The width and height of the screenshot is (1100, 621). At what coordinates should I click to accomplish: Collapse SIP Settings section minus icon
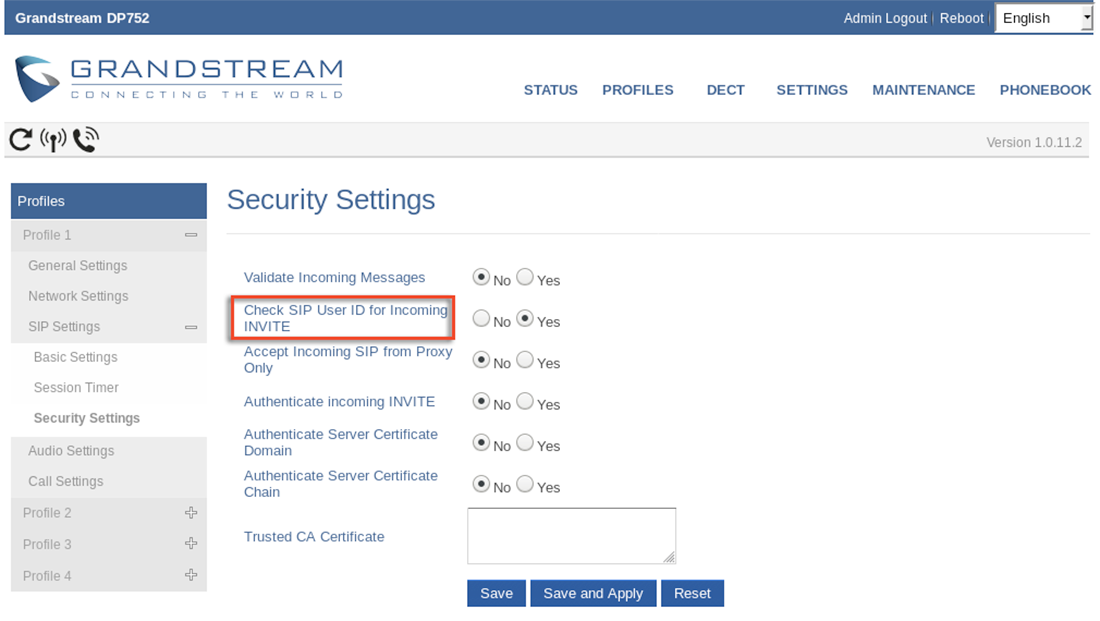[191, 327]
